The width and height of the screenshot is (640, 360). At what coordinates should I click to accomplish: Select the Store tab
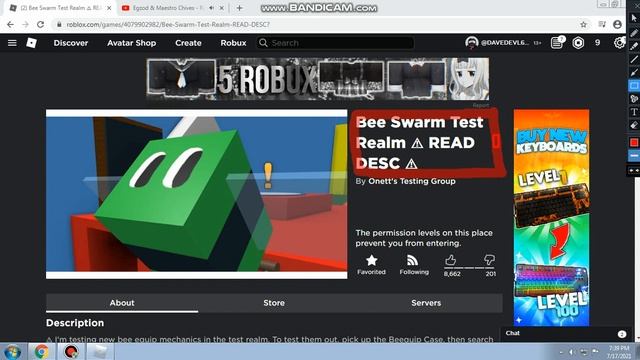[x=274, y=303]
